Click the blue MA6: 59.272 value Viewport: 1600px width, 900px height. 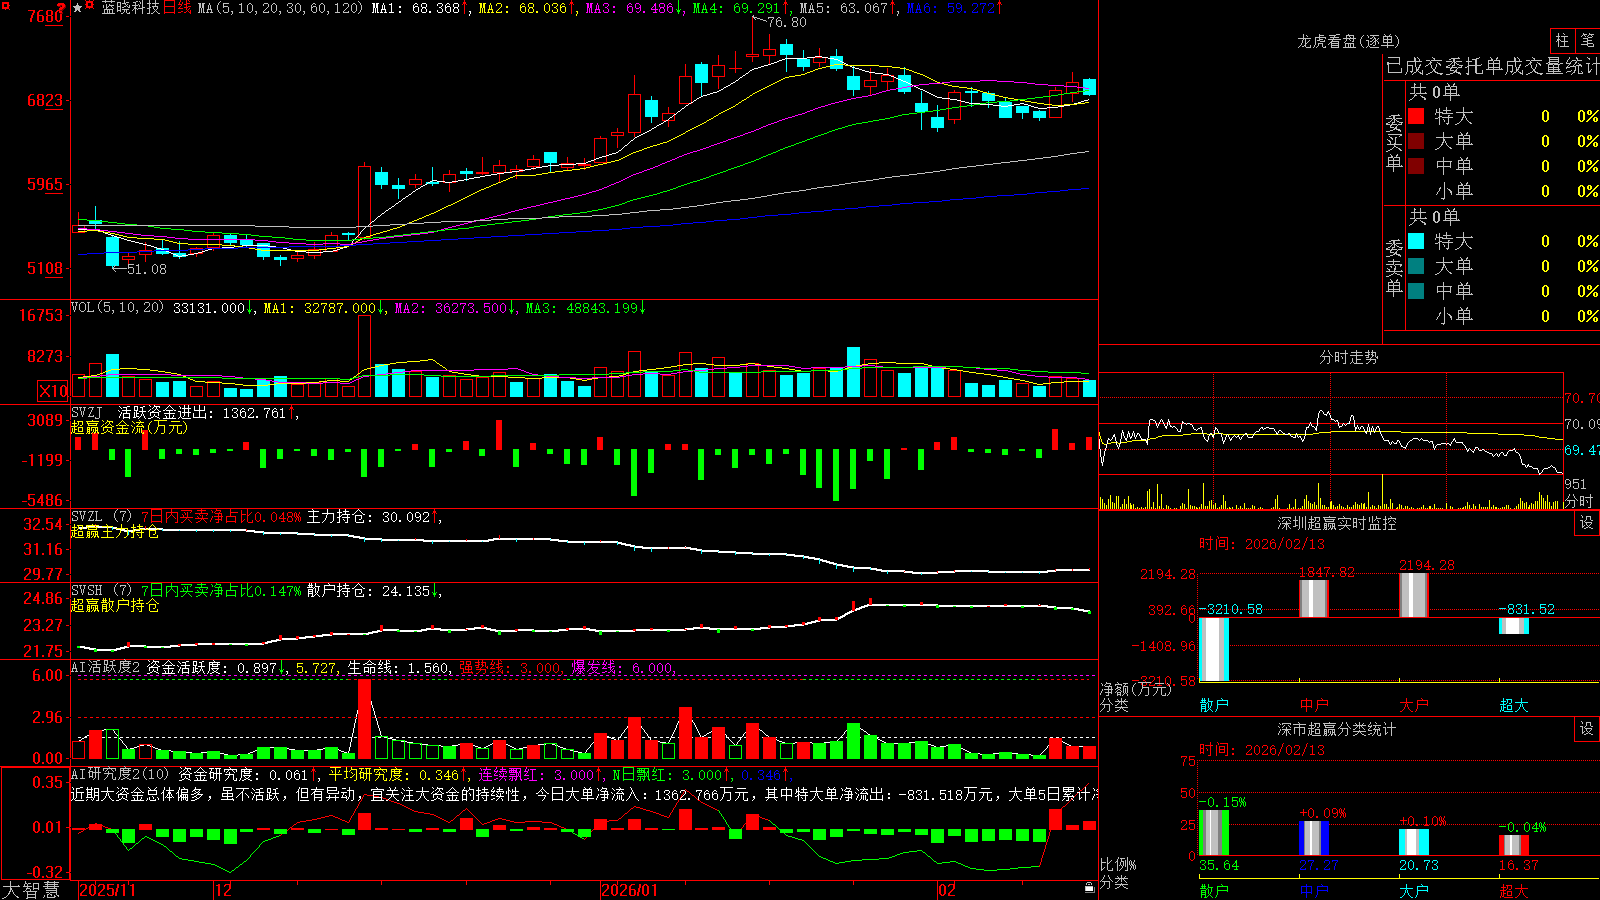coord(955,8)
